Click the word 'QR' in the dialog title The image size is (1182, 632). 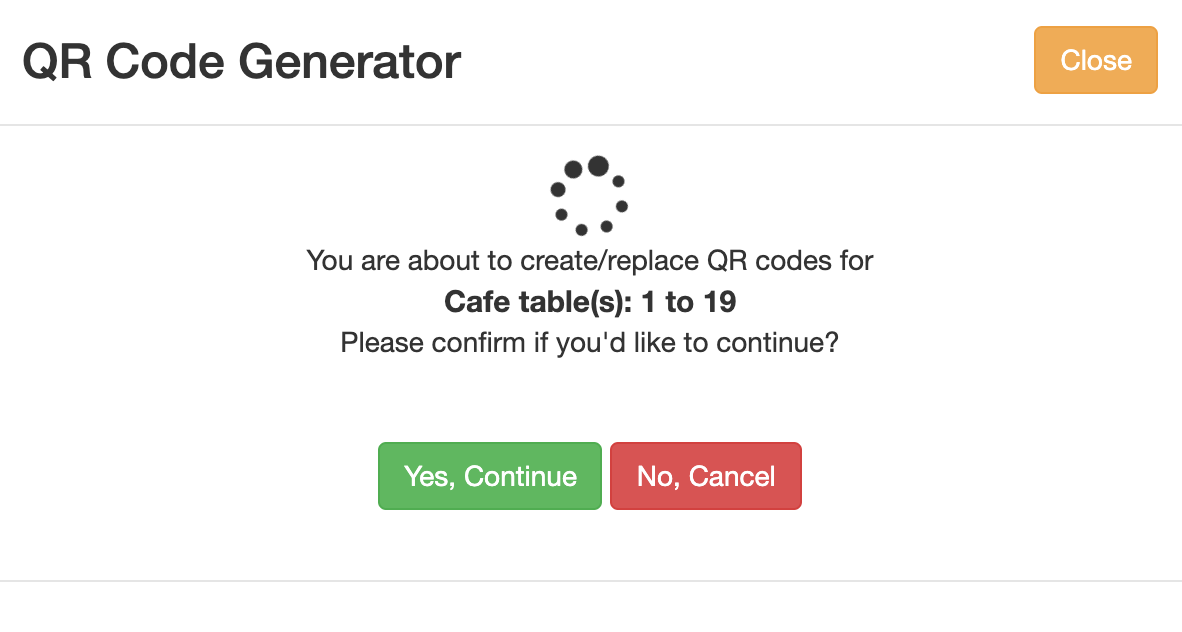(57, 62)
